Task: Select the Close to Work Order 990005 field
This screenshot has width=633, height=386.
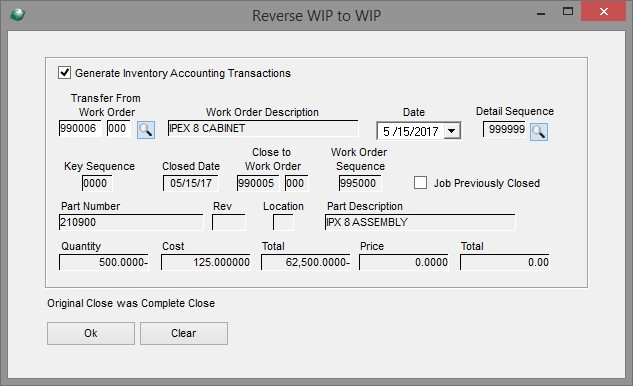Action: pos(258,183)
